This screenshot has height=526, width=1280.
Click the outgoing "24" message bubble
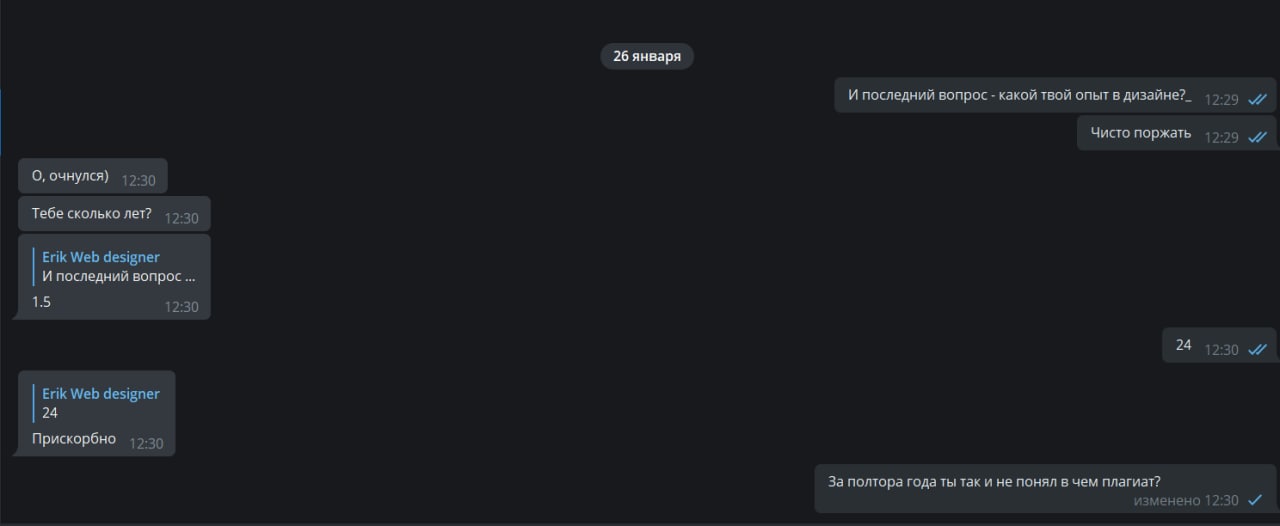(x=1219, y=345)
